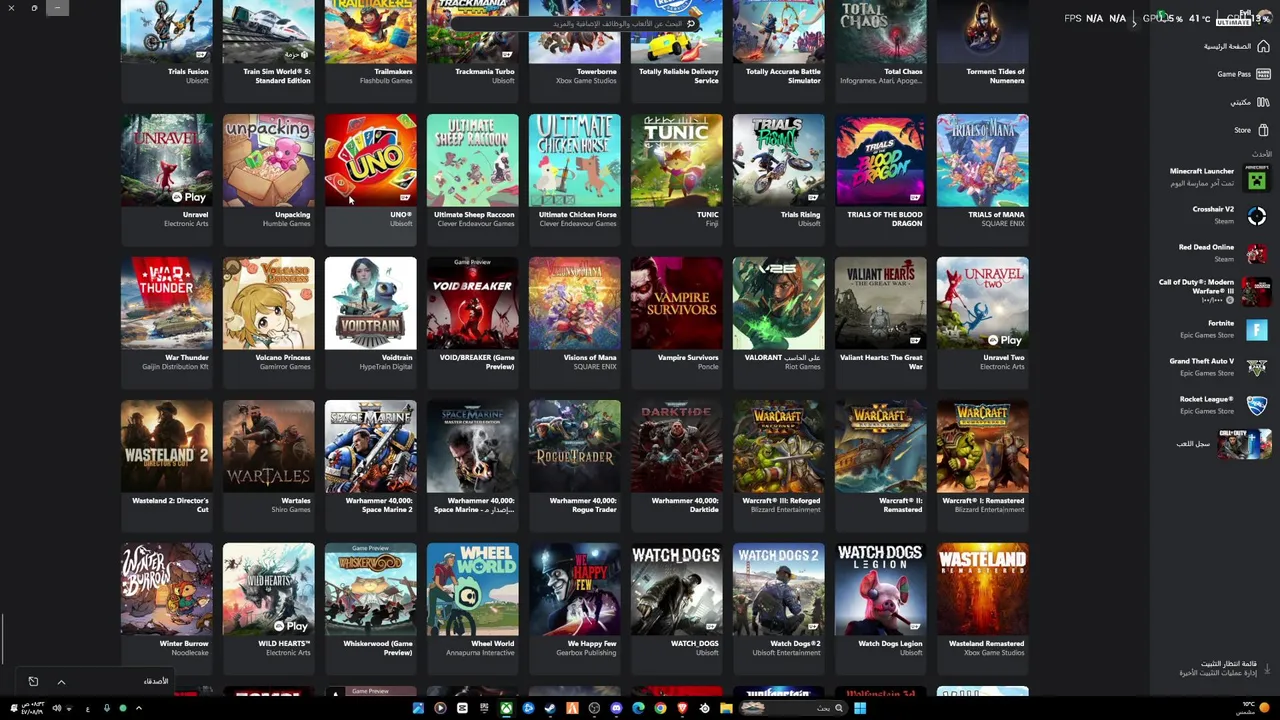Viewport: 1280px width, 720px height.
Task: Open CapCut taskbar icon
Action: point(462,708)
